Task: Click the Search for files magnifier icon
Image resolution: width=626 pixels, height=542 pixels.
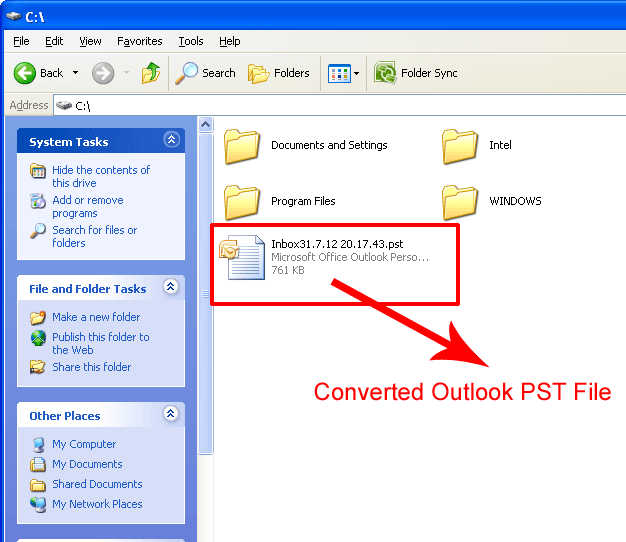Action: [x=38, y=231]
